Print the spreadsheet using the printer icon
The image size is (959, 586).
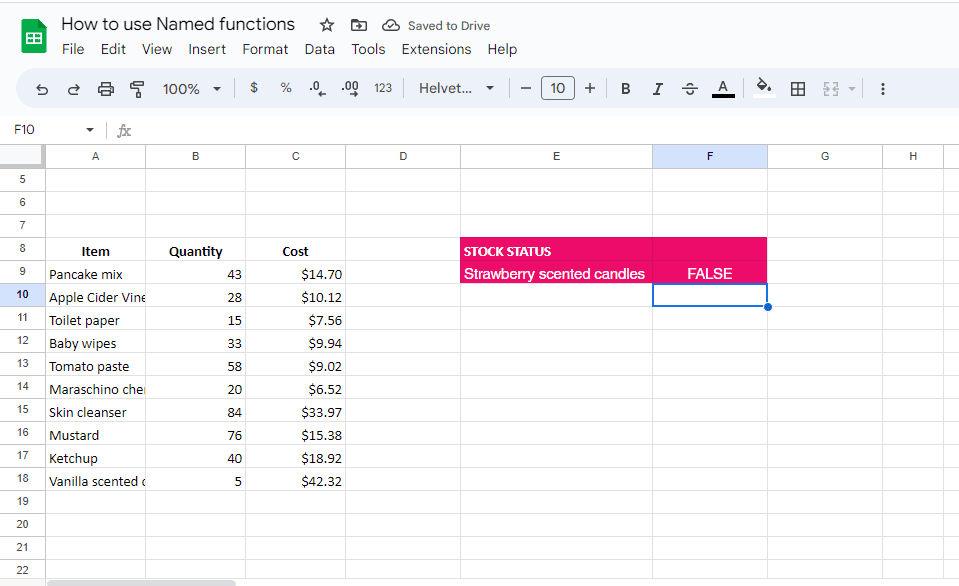click(x=106, y=89)
